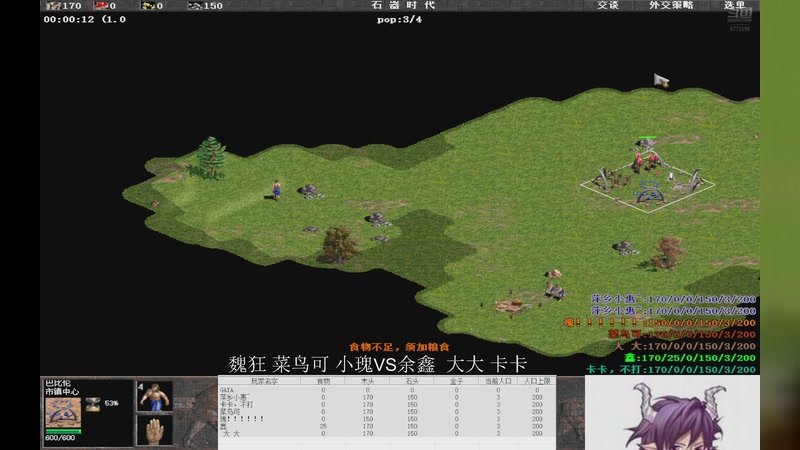The image size is (800, 450).
Task: Click the 石头 column header
Action: coord(412,381)
